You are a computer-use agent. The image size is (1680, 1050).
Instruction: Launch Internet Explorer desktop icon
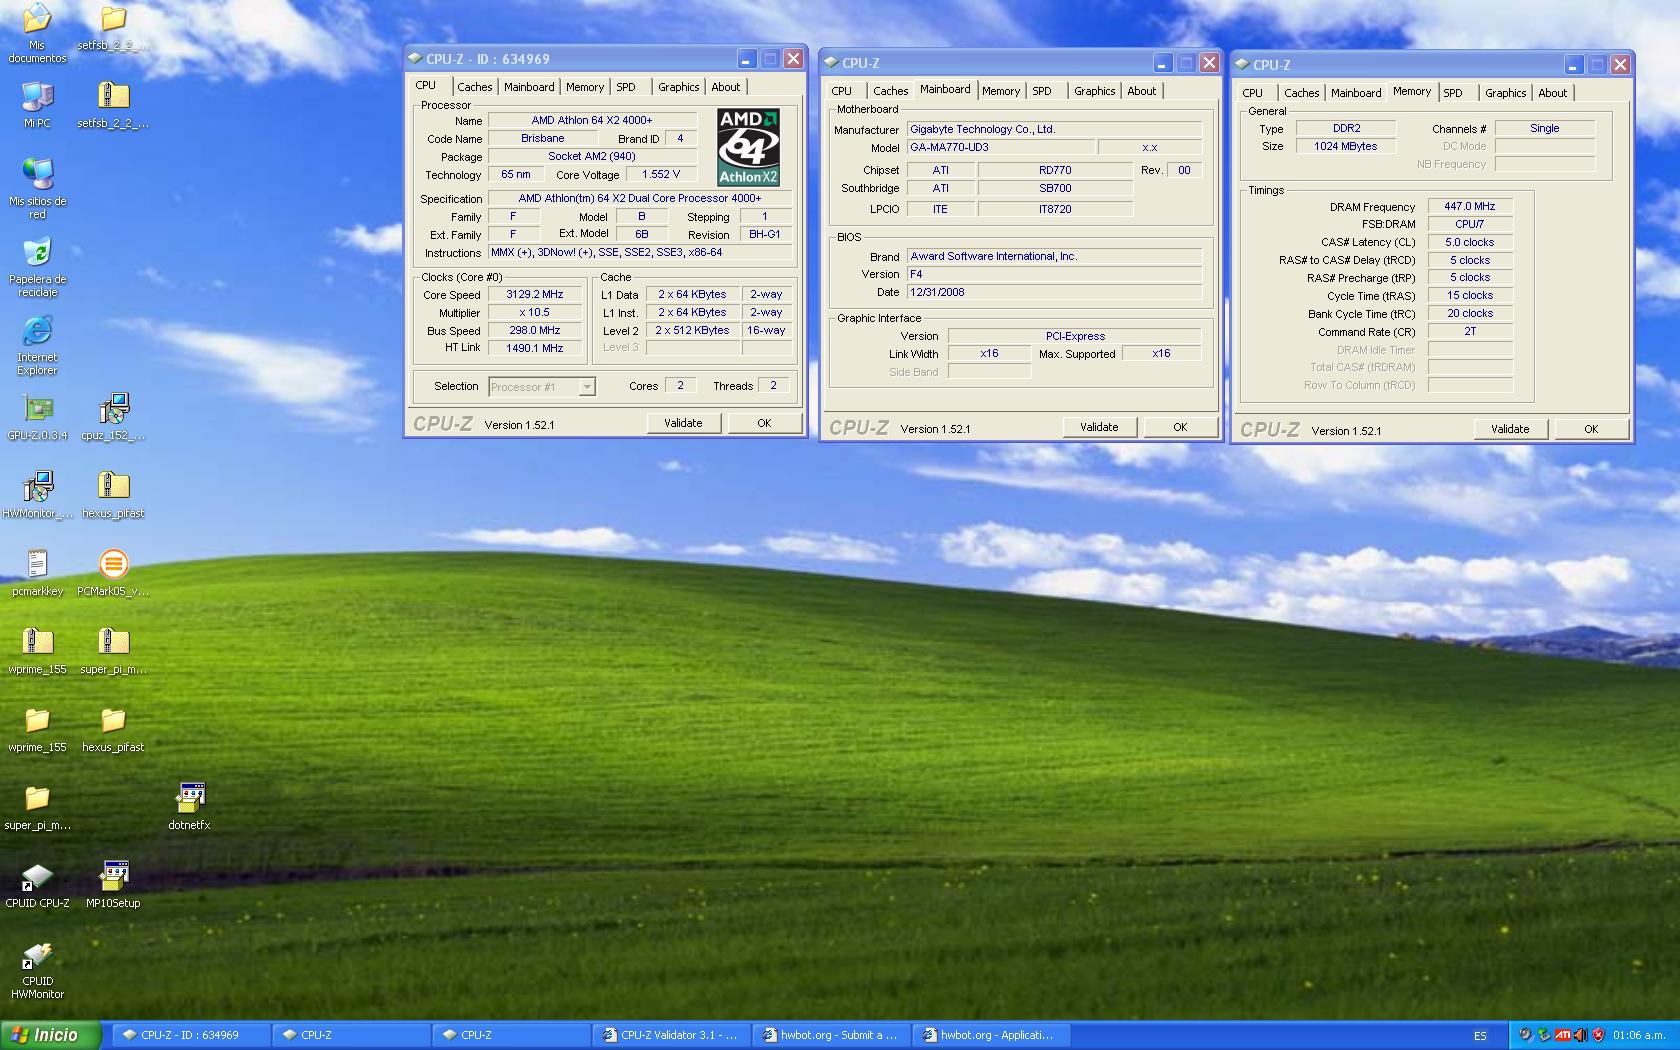coord(37,345)
